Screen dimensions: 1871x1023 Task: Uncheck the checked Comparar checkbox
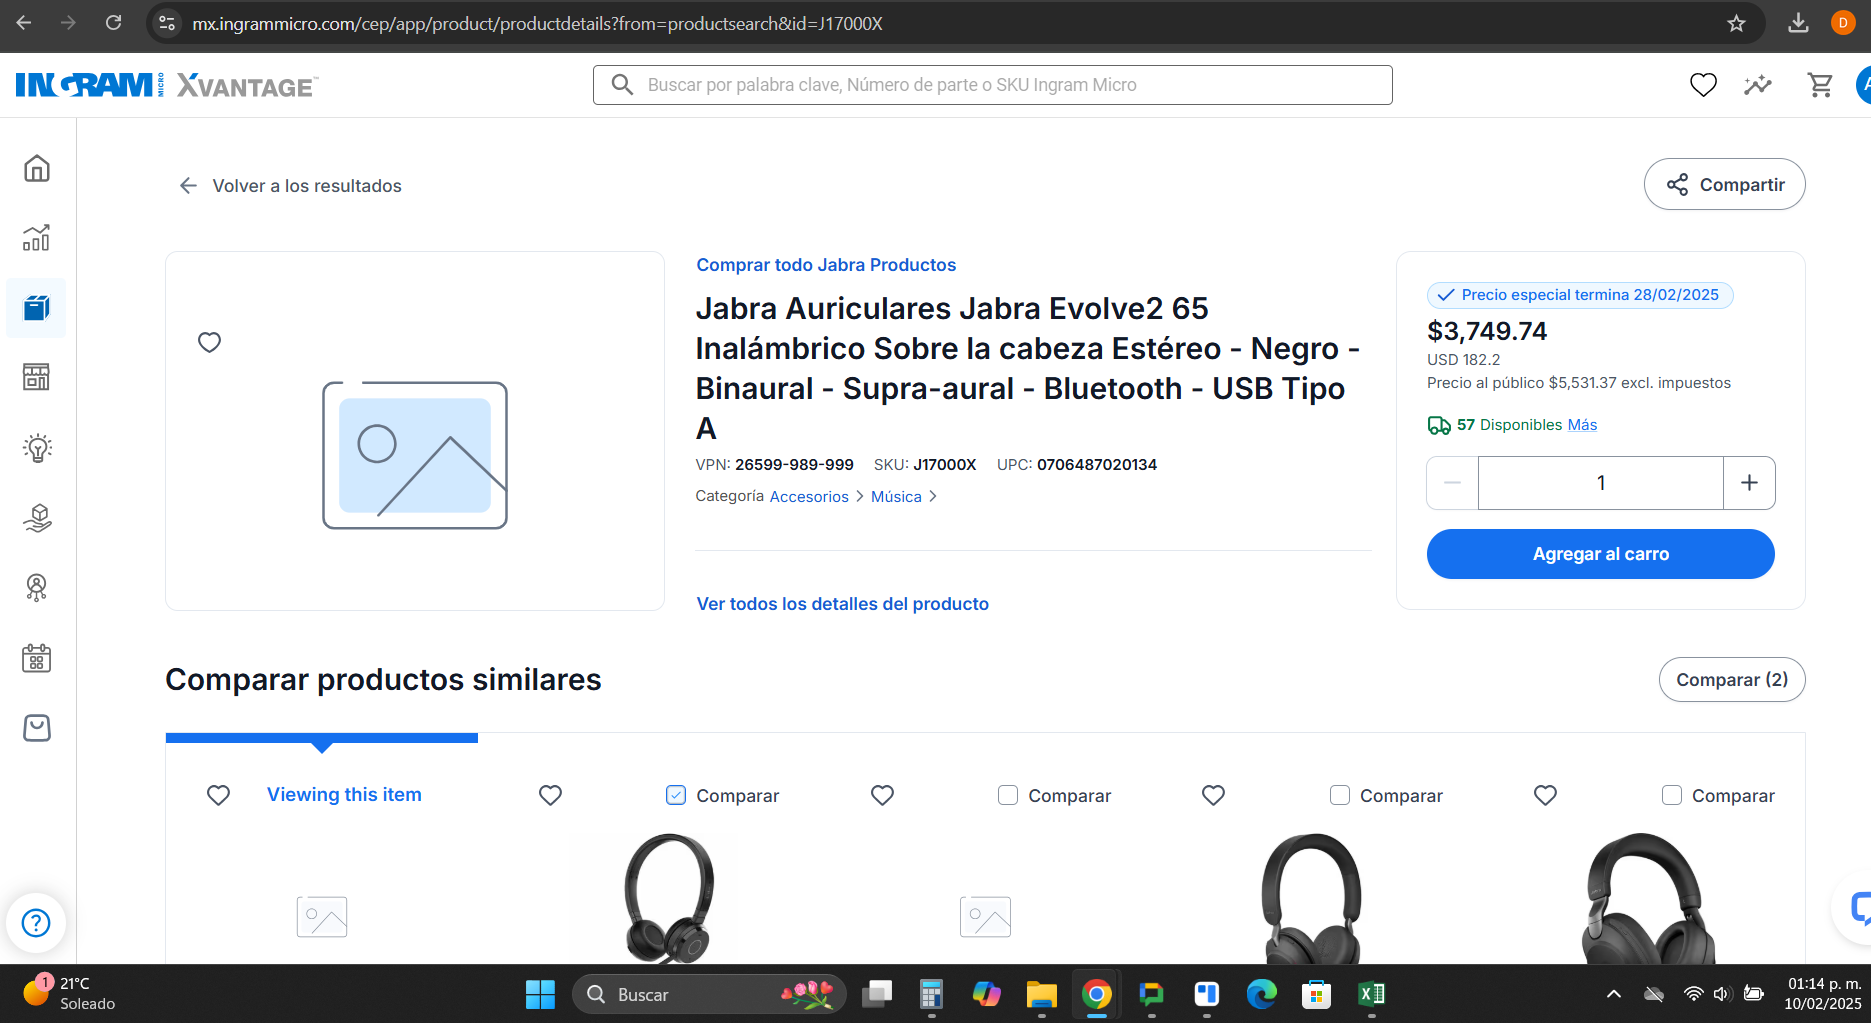click(x=676, y=795)
